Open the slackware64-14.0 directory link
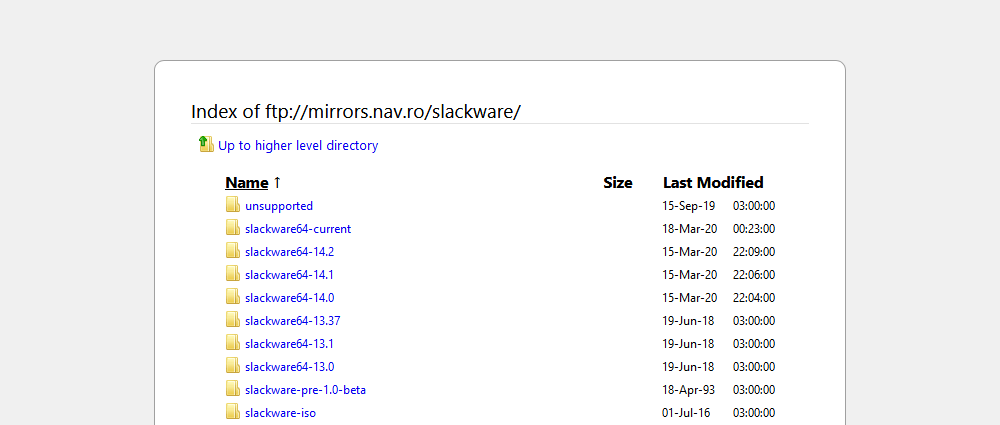Image resolution: width=1000 pixels, height=425 pixels. pos(289,298)
